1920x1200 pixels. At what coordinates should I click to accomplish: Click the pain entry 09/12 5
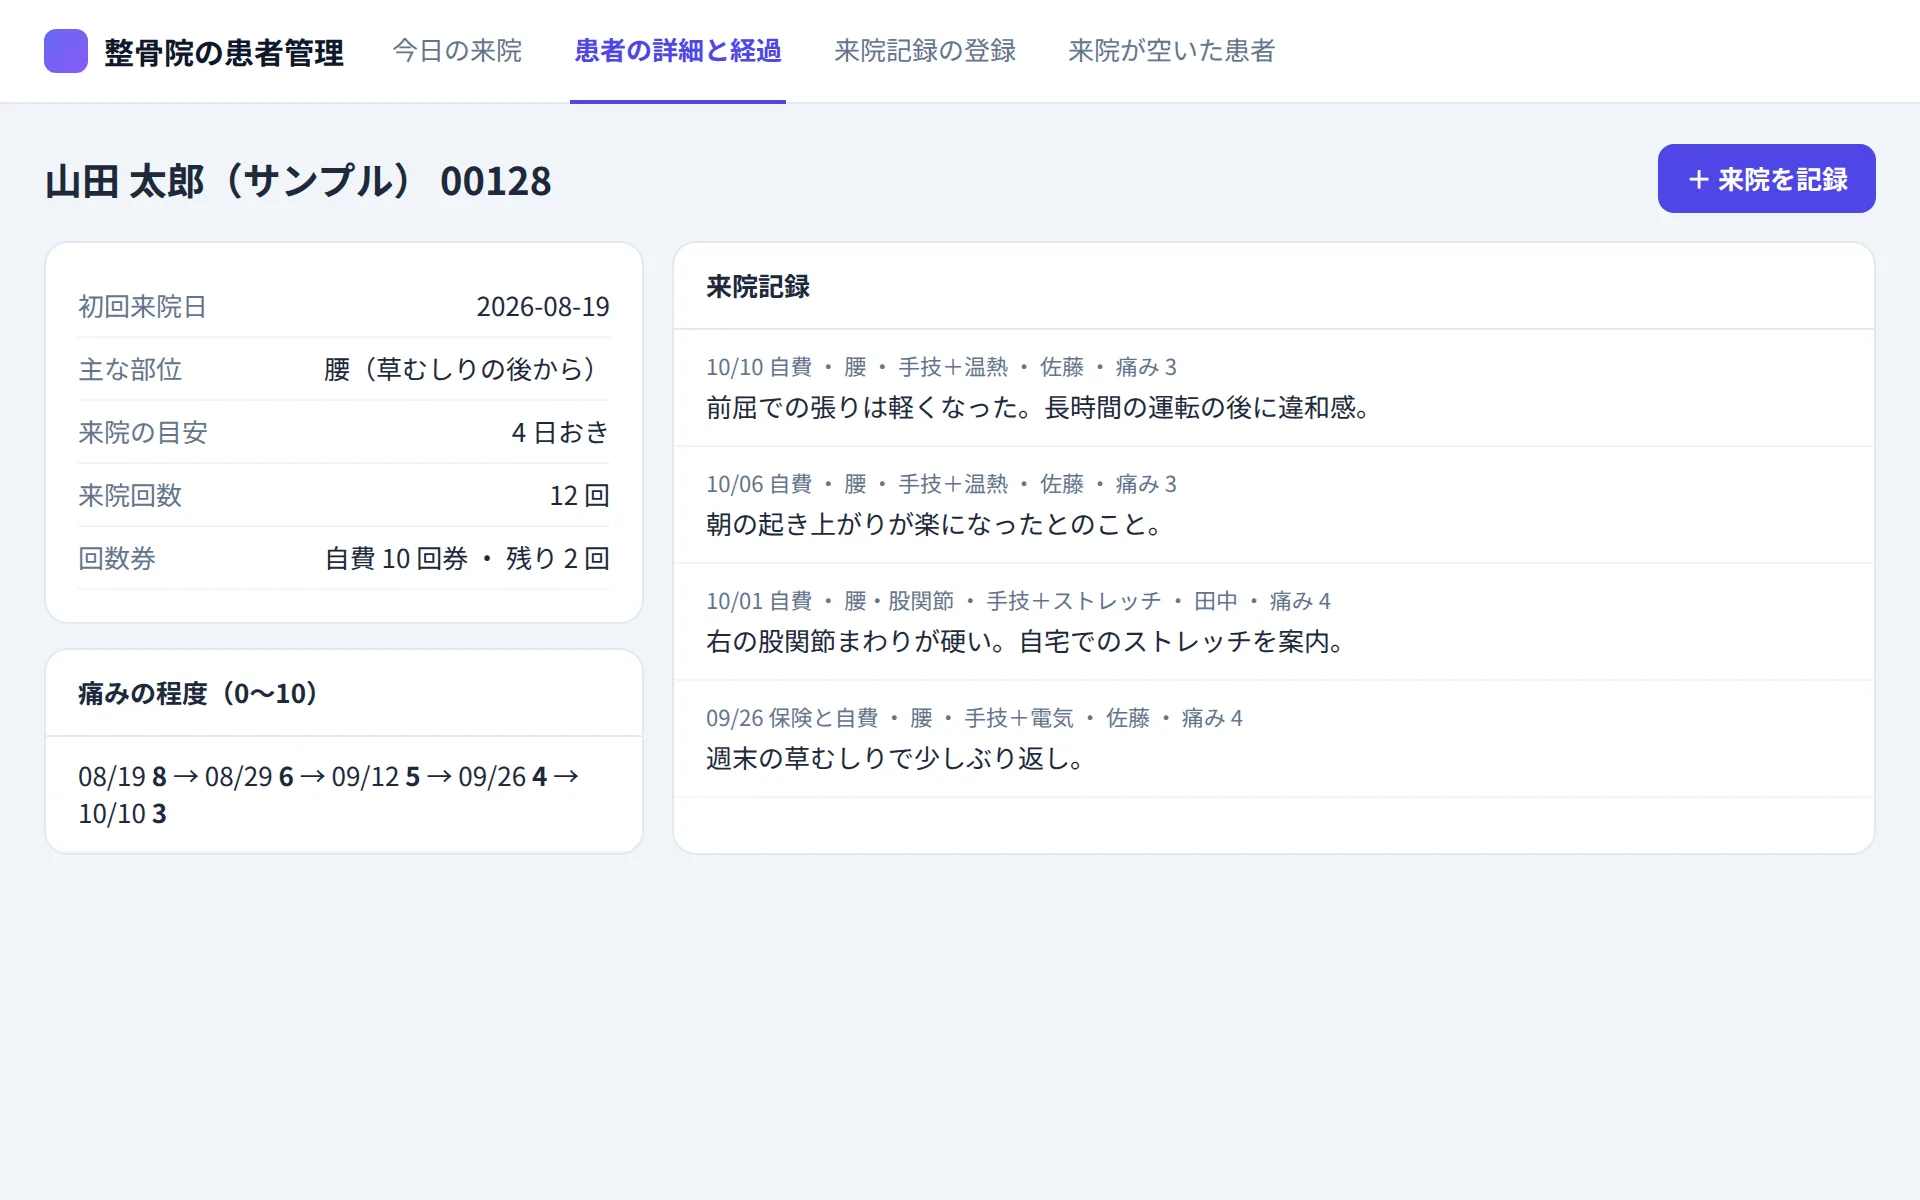pos(376,777)
